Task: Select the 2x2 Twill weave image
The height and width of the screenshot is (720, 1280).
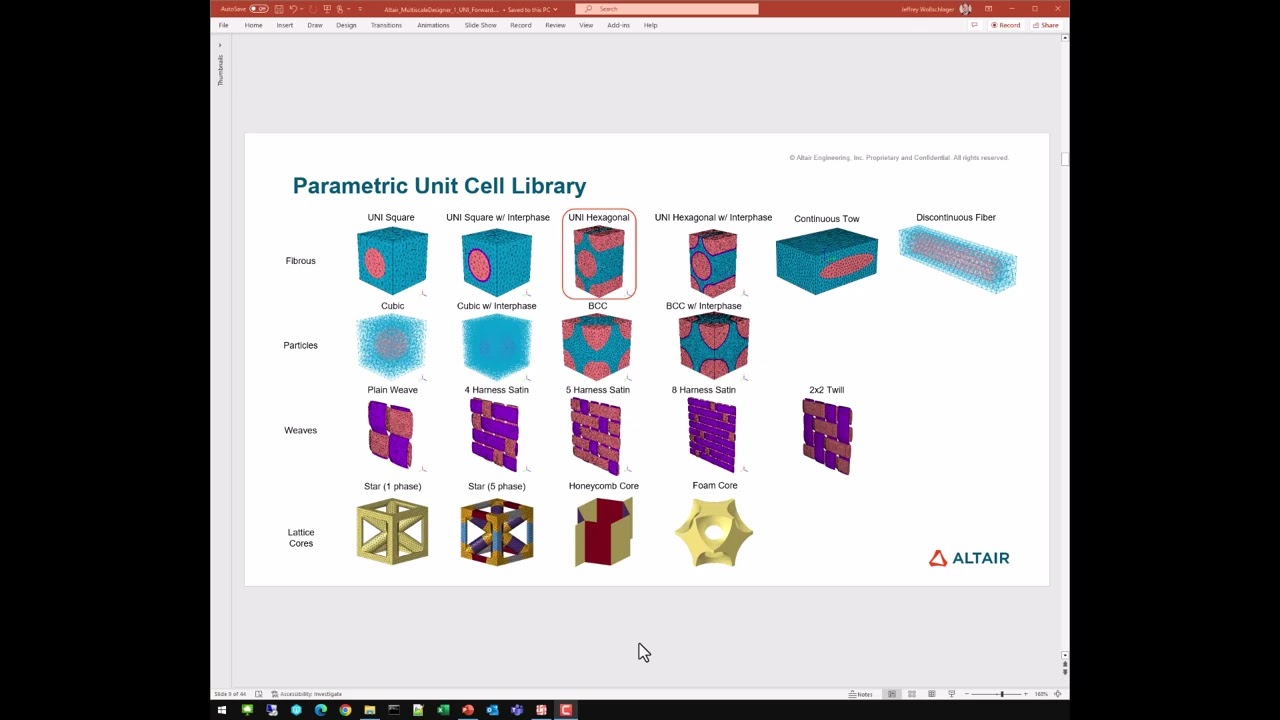Action: 827,436
